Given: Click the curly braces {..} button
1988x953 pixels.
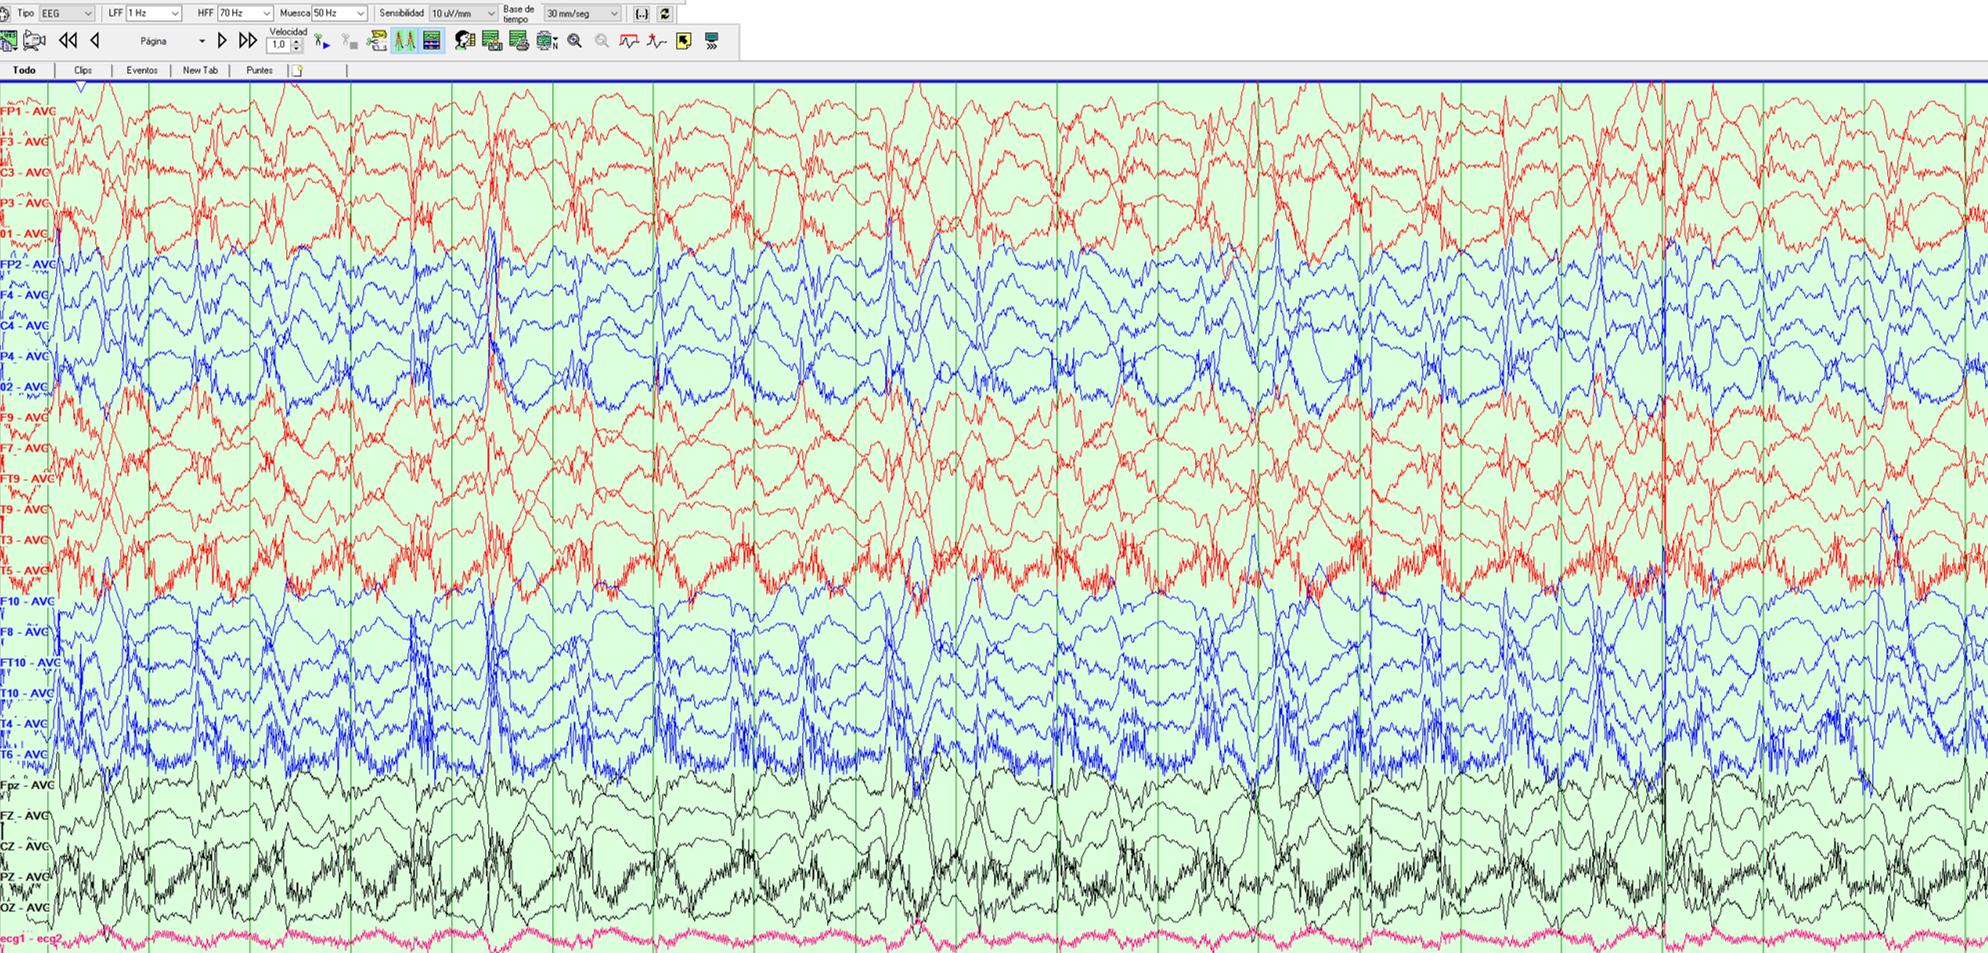Looking at the screenshot, I should tap(642, 14).
